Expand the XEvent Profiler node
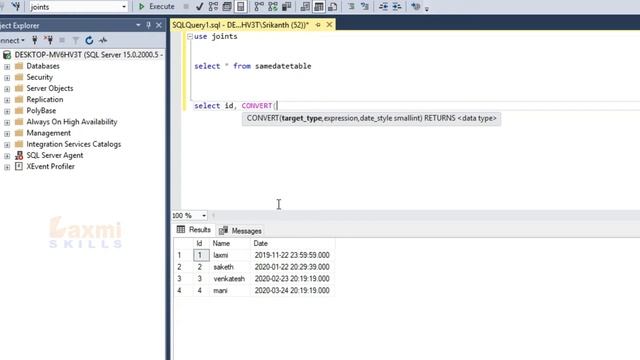640x360 pixels. [7, 167]
